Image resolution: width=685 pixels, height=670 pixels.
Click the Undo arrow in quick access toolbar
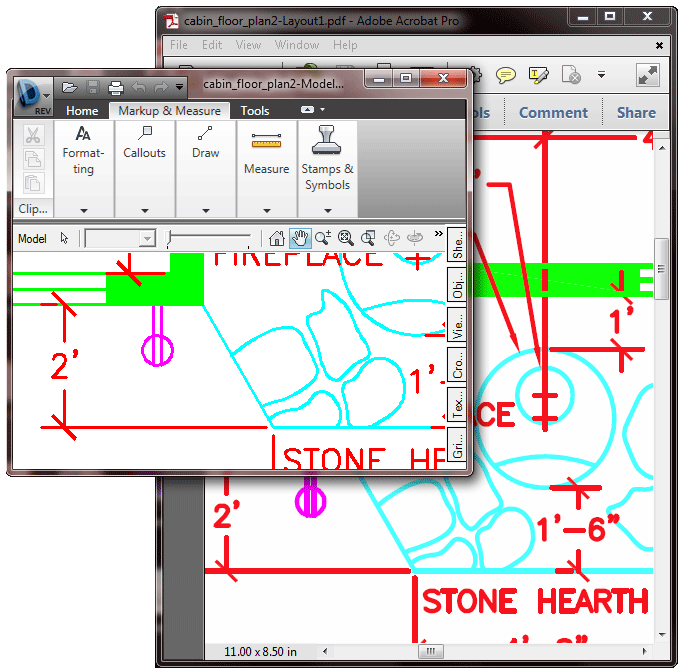tap(139, 87)
